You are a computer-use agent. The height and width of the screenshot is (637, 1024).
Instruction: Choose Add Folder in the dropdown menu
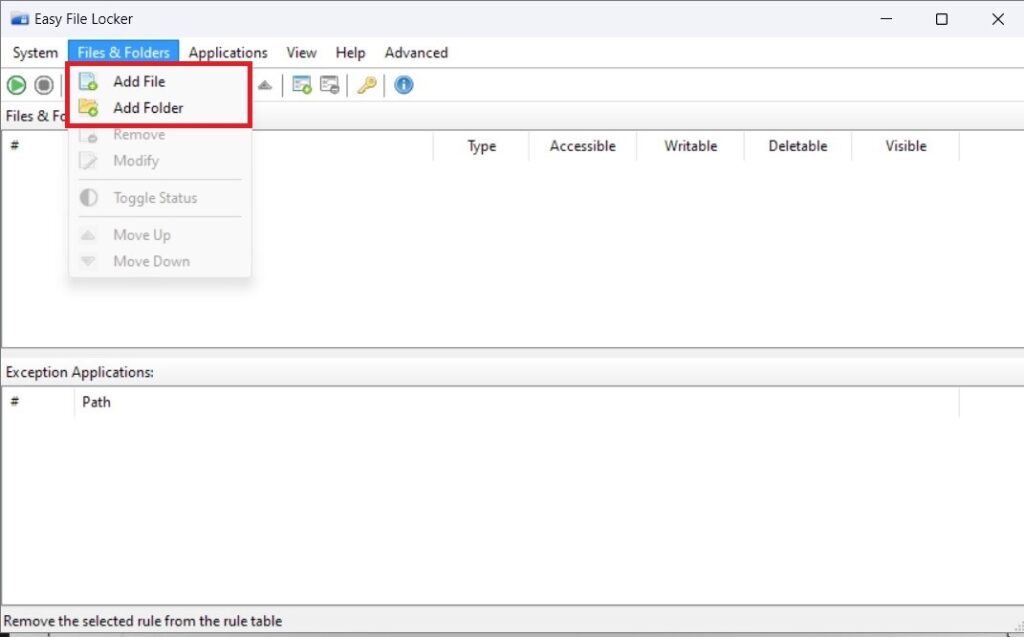[x=148, y=108]
